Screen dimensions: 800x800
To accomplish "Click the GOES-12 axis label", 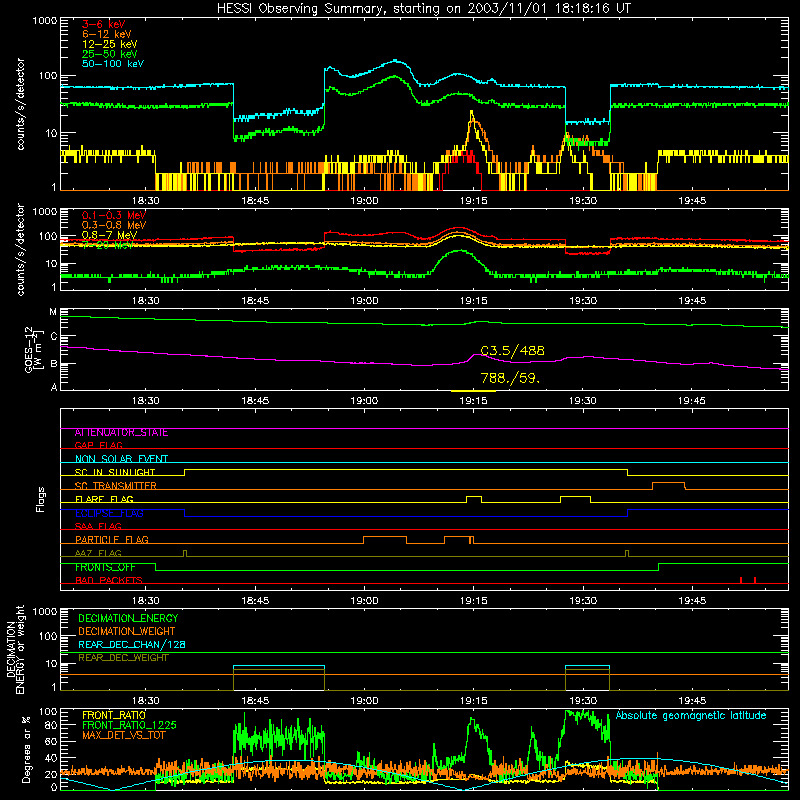I will click(x=32, y=349).
